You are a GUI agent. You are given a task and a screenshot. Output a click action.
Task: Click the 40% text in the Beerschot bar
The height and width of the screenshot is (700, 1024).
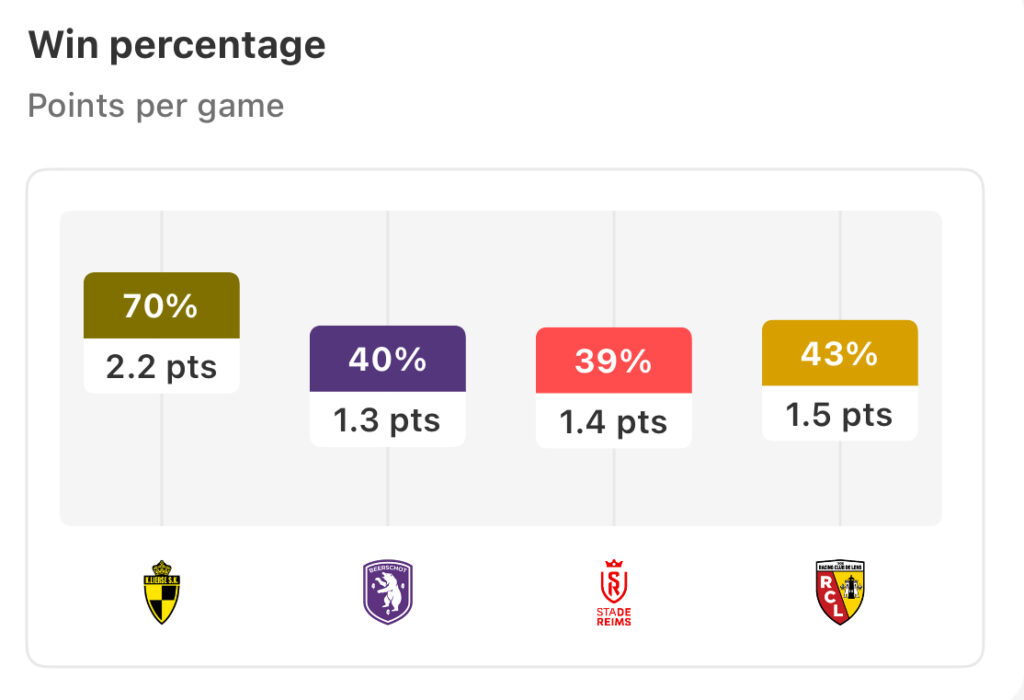click(387, 359)
